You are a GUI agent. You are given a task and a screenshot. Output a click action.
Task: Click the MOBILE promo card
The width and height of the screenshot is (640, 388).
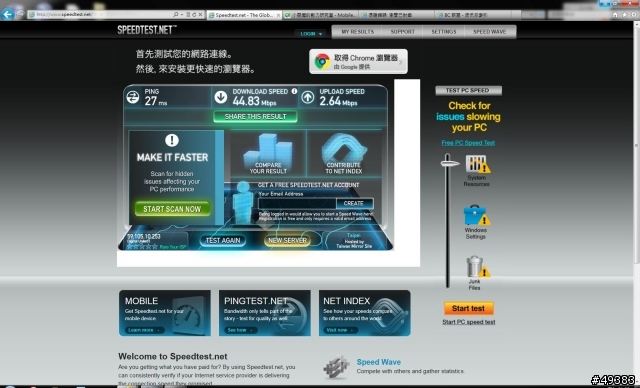165,313
